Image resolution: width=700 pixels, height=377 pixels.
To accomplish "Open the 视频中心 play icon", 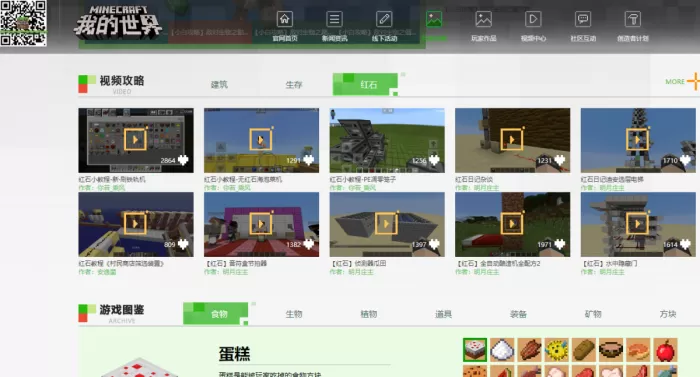I will [x=533, y=20].
